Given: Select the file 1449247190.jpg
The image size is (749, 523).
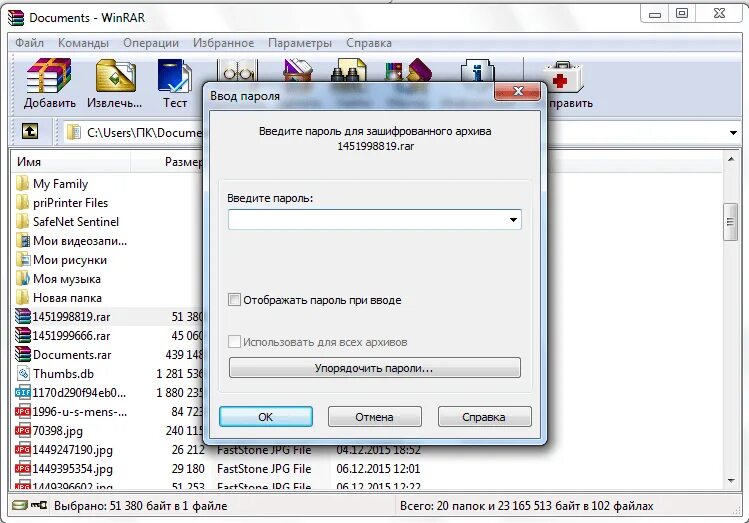Looking at the screenshot, I should (64, 450).
